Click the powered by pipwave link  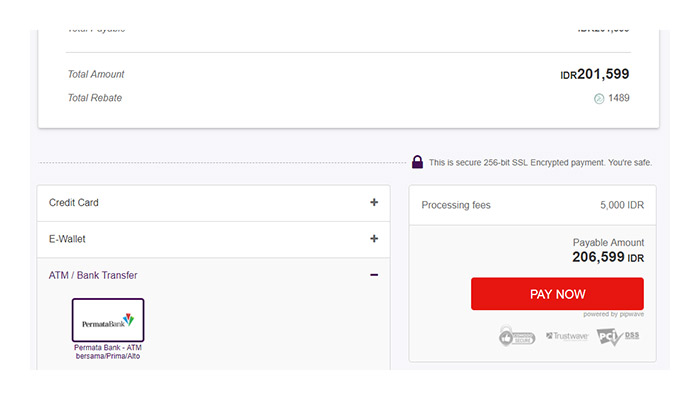point(614,314)
